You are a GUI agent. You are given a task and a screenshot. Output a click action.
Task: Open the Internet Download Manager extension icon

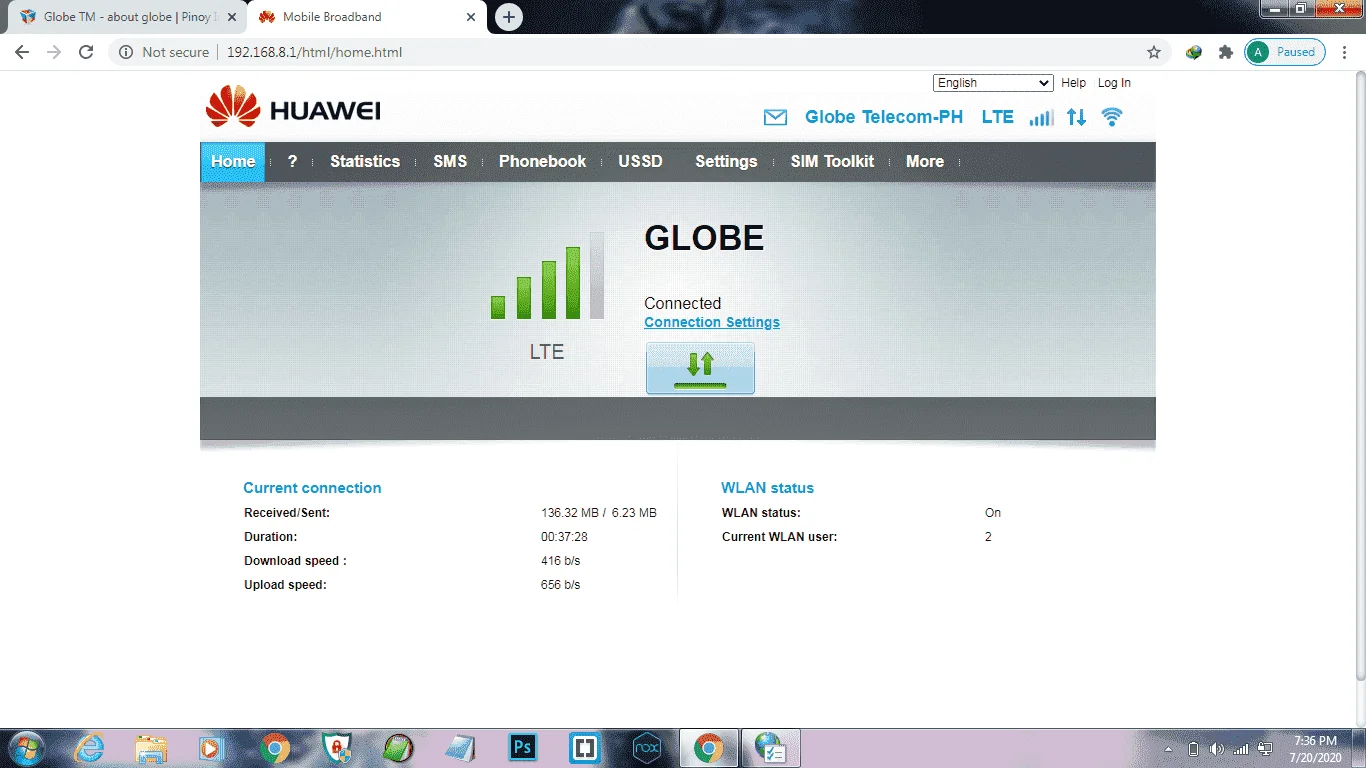(x=1194, y=52)
